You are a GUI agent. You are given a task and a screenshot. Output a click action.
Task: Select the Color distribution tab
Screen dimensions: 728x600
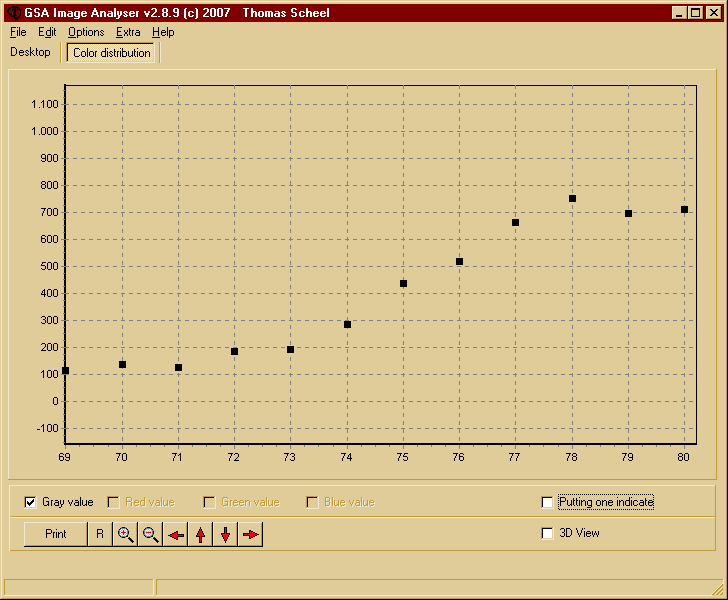111,52
